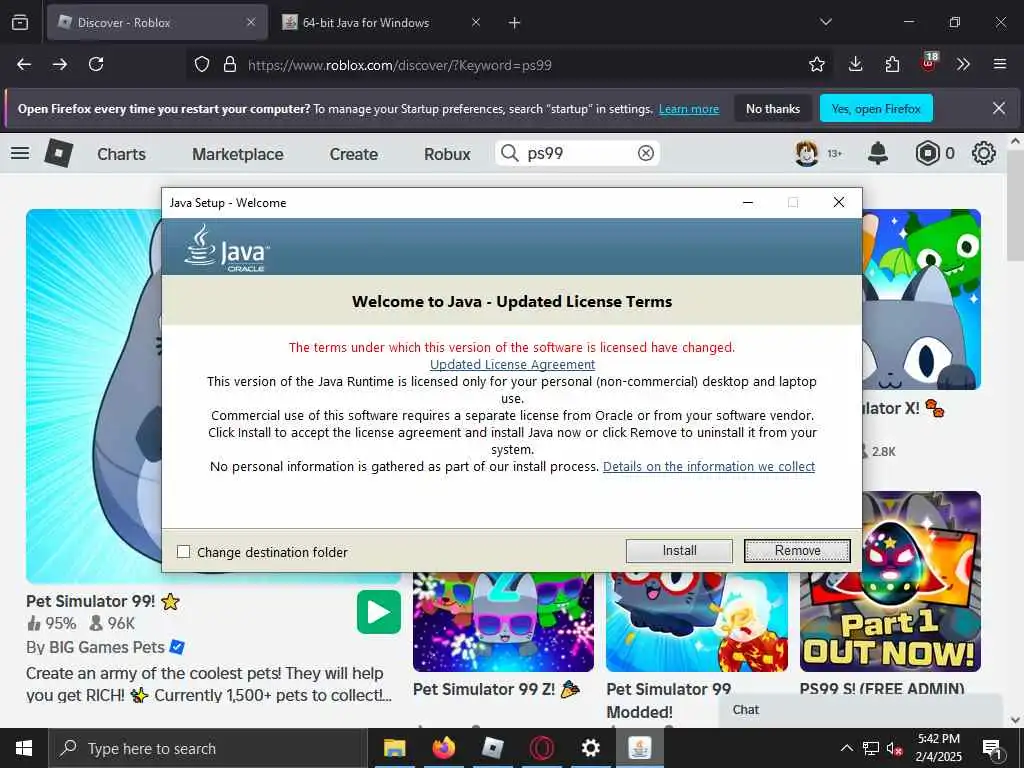Open Firefox from the taskbar
This screenshot has height=768, width=1024.
443,748
